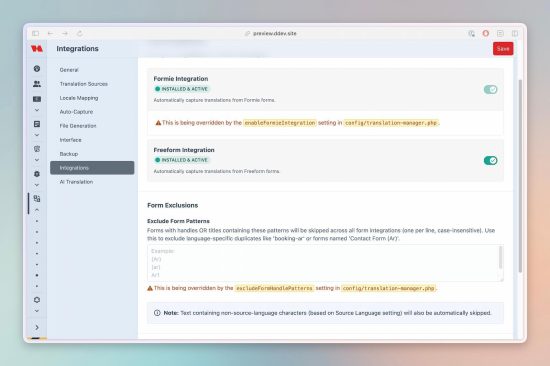The image size is (550, 366).
Task: Click the Freeform Integration heading
Action: pos(184,150)
